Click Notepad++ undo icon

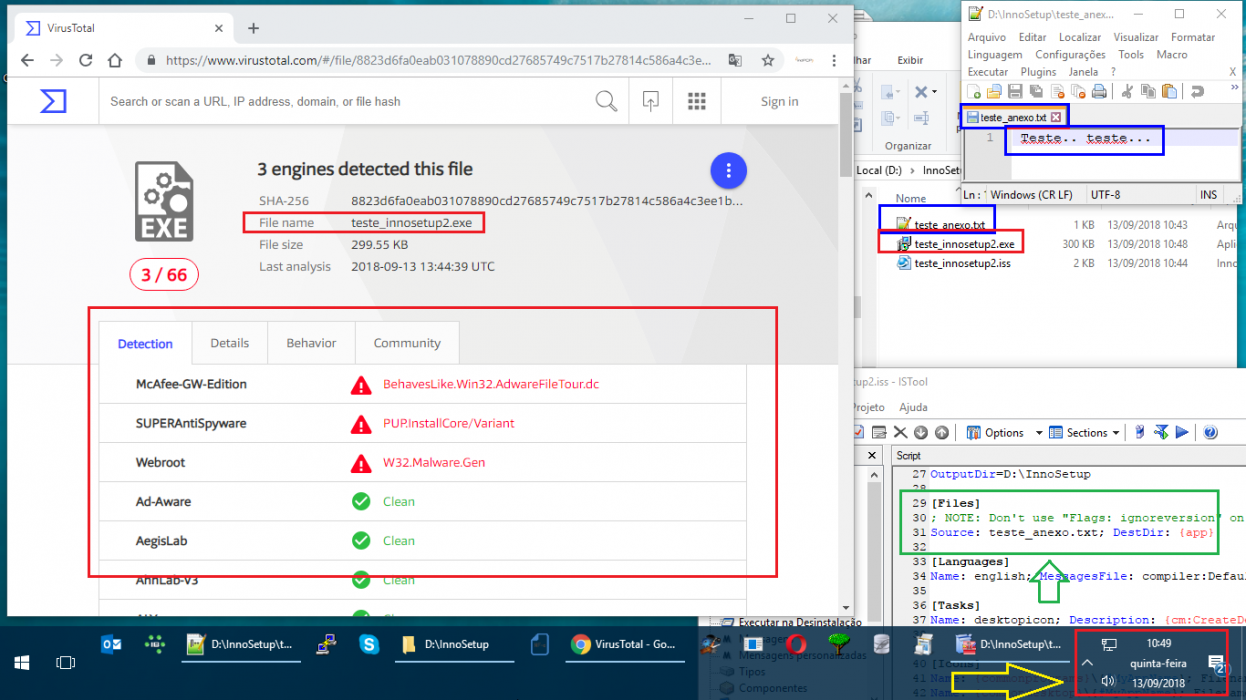click(x=1197, y=92)
